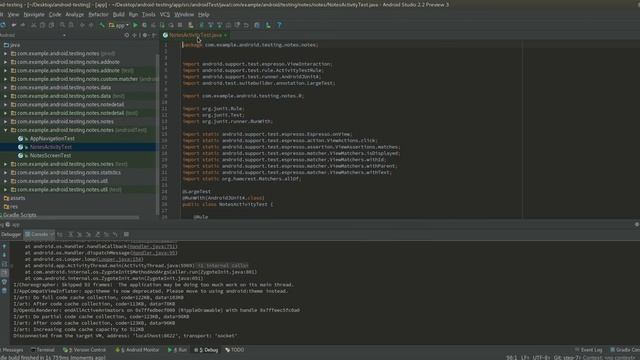This screenshot has height=360, width=640.
Task: Click the down arrow in debug console gutter
Action: click(x=4, y=255)
